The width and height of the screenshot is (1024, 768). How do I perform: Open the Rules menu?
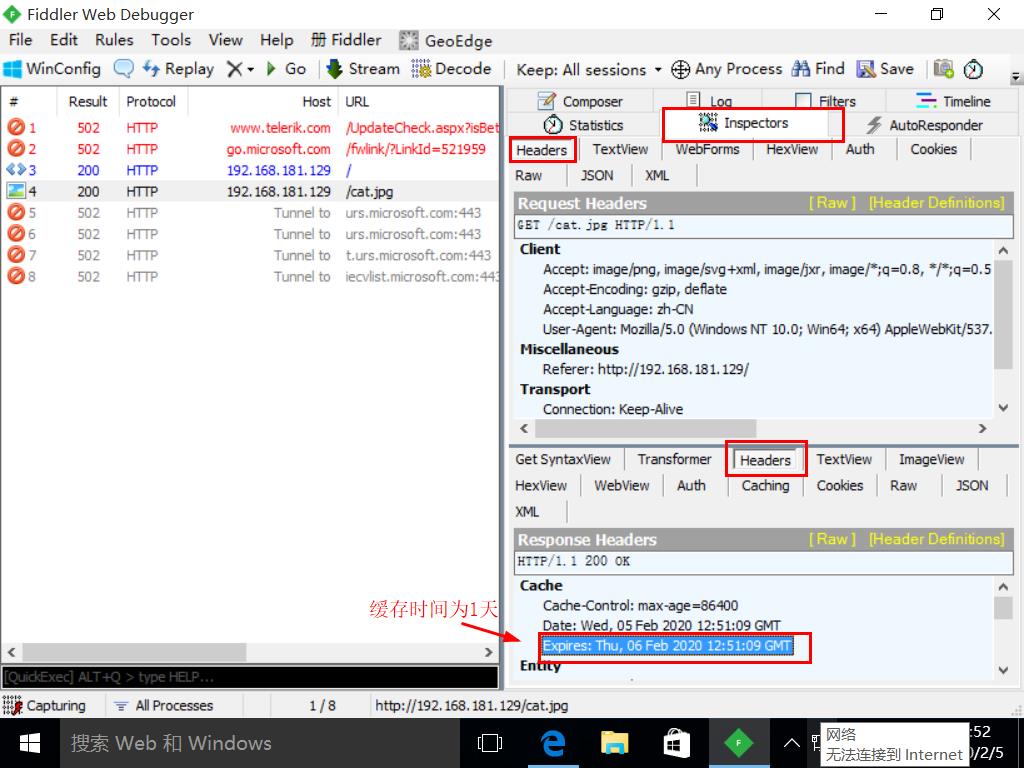(114, 40)
